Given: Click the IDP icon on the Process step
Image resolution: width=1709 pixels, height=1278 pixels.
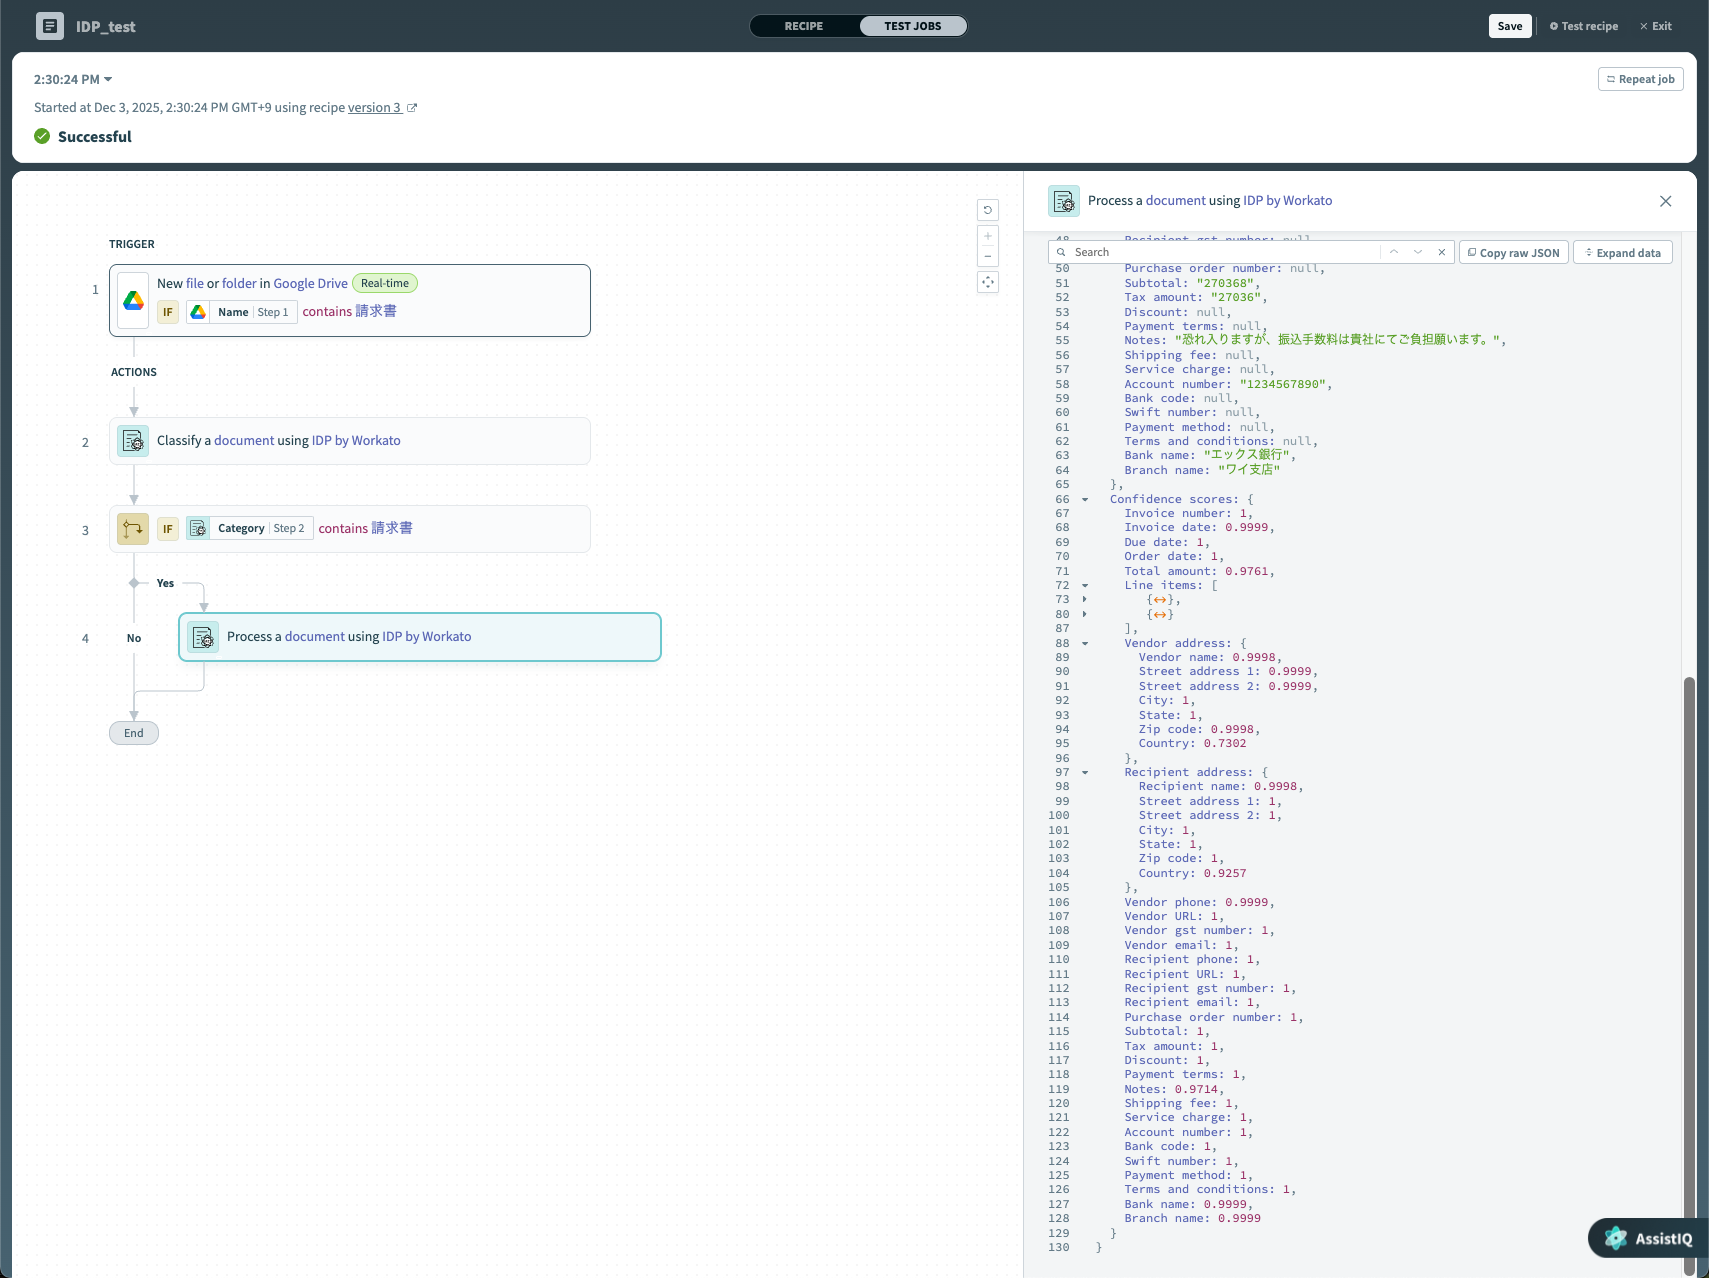Looking at the screenshot, I should click(203, 637).
